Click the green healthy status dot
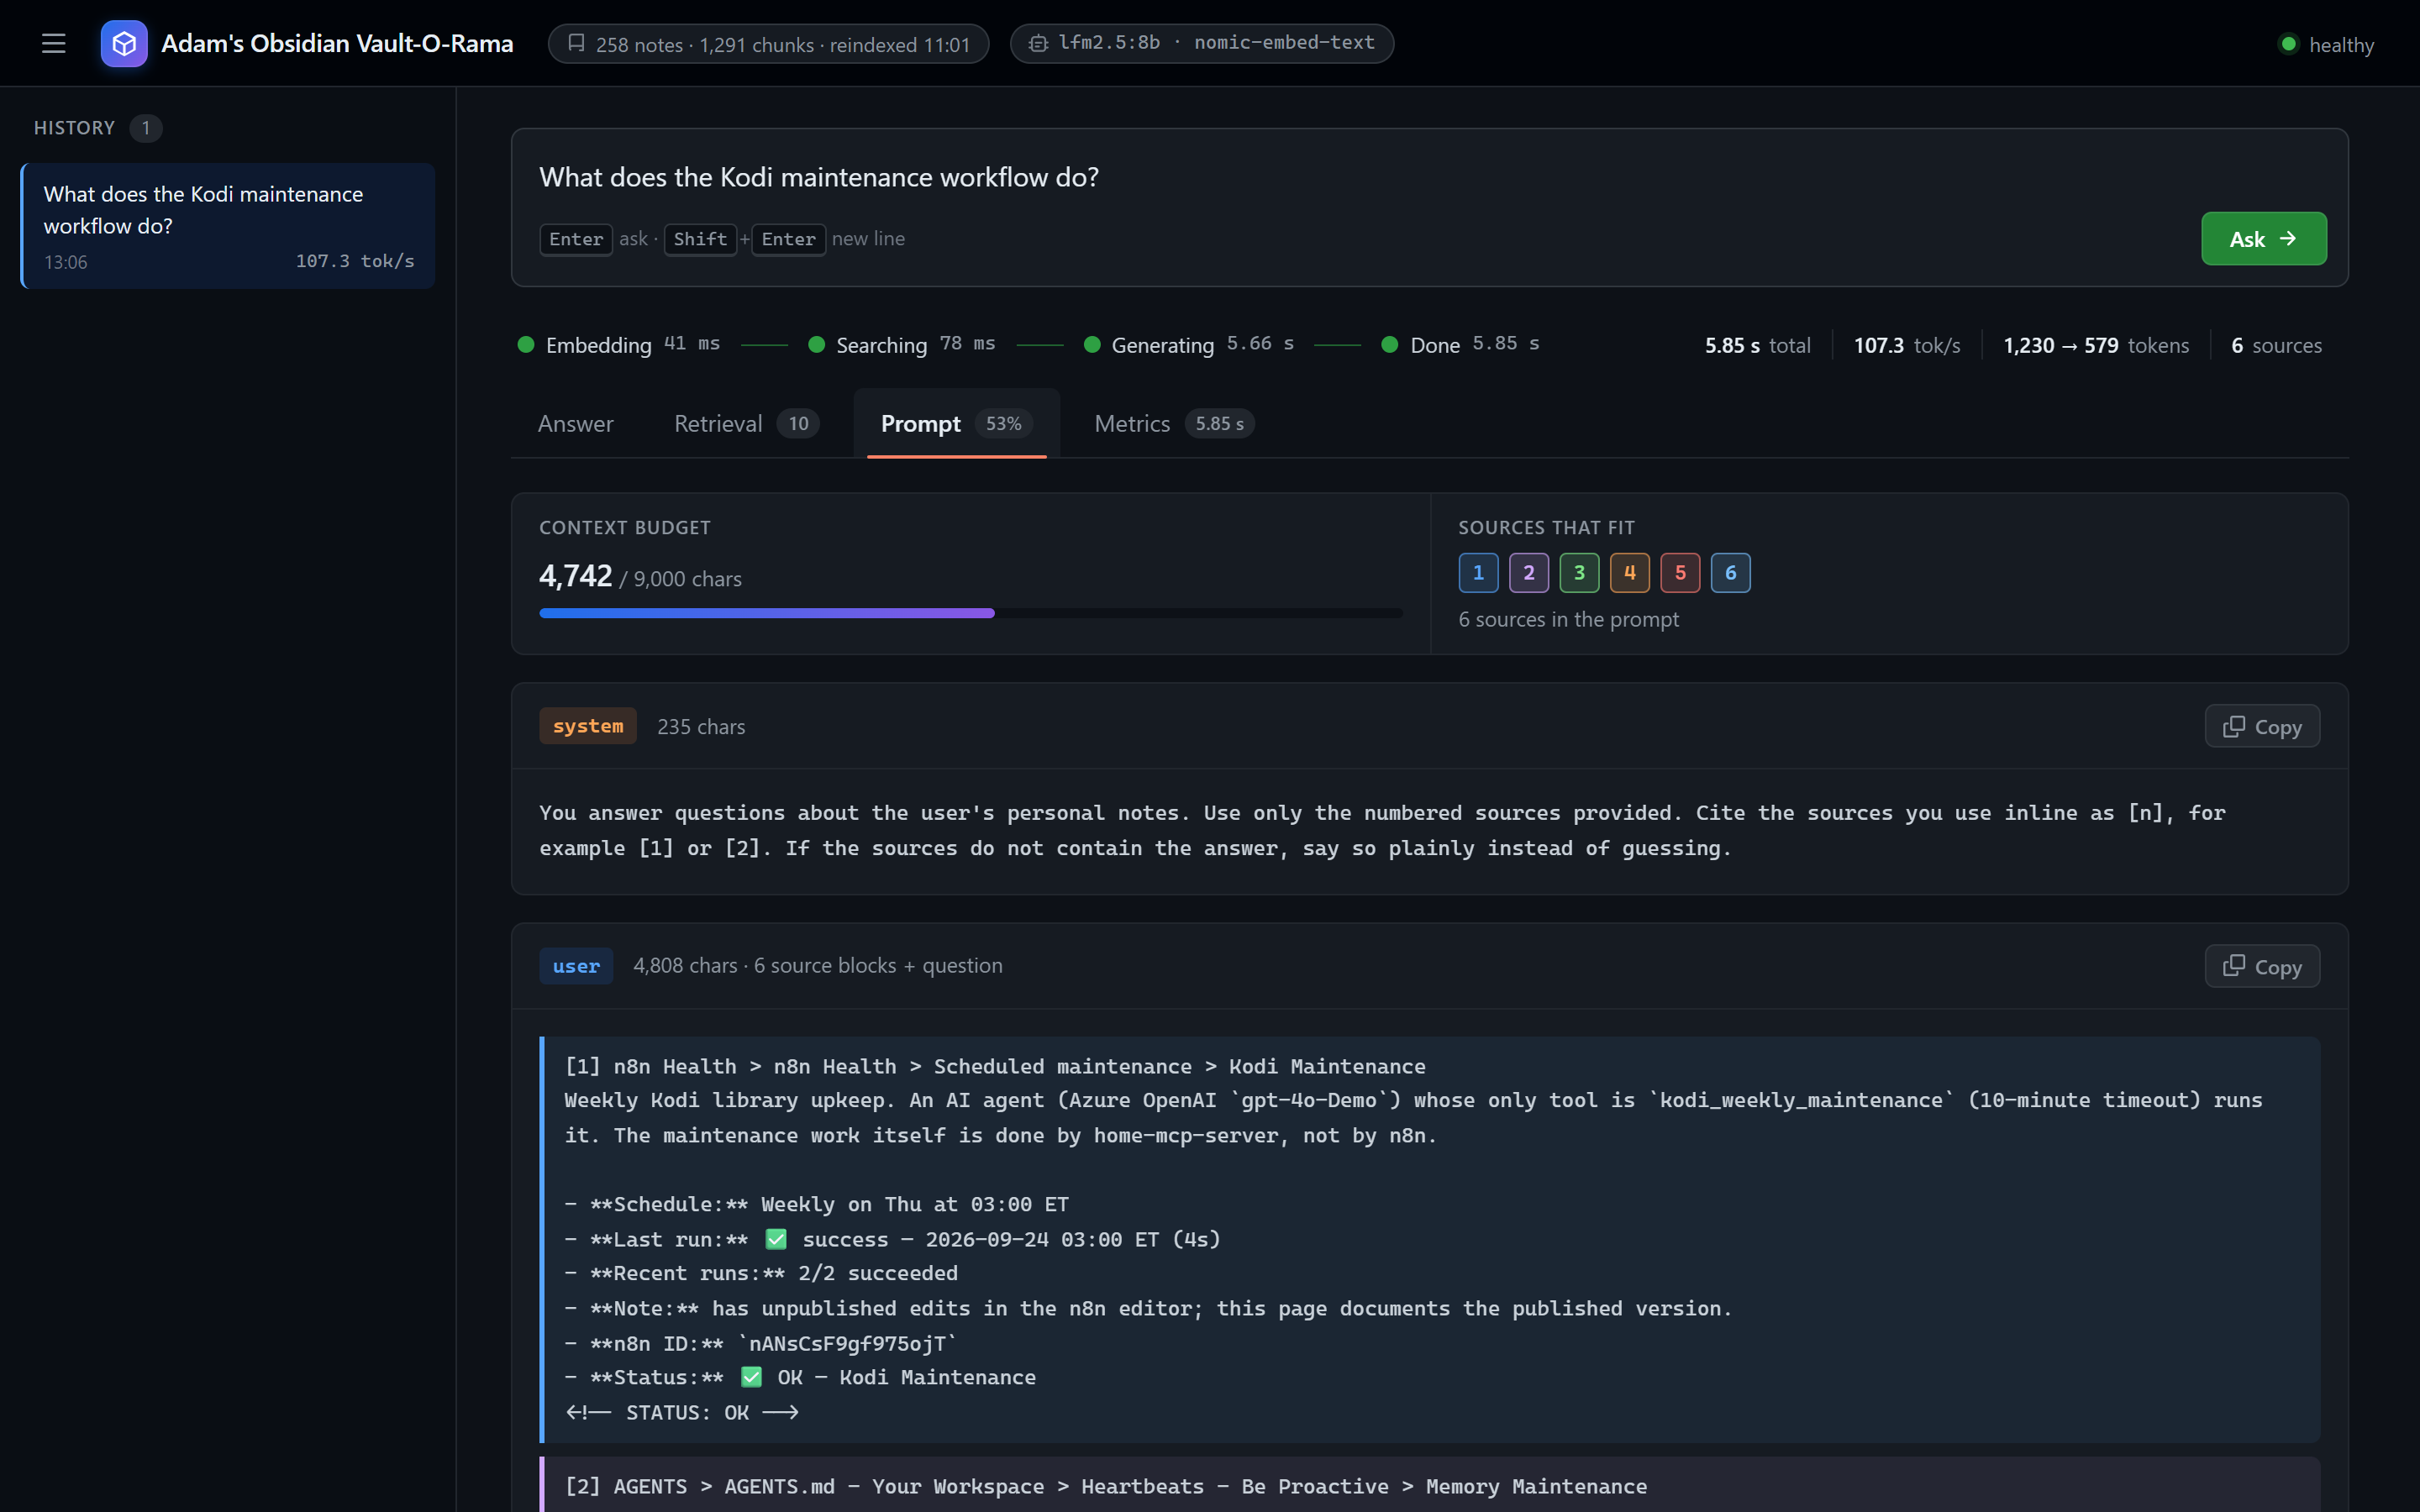Viewport: 2420px width, 1512px height. pos(2287,44)
